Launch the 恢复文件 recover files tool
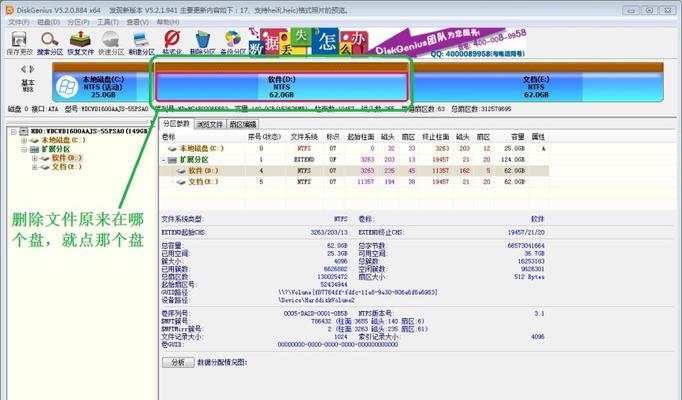 pyautogui.click(x=80, y=43)
